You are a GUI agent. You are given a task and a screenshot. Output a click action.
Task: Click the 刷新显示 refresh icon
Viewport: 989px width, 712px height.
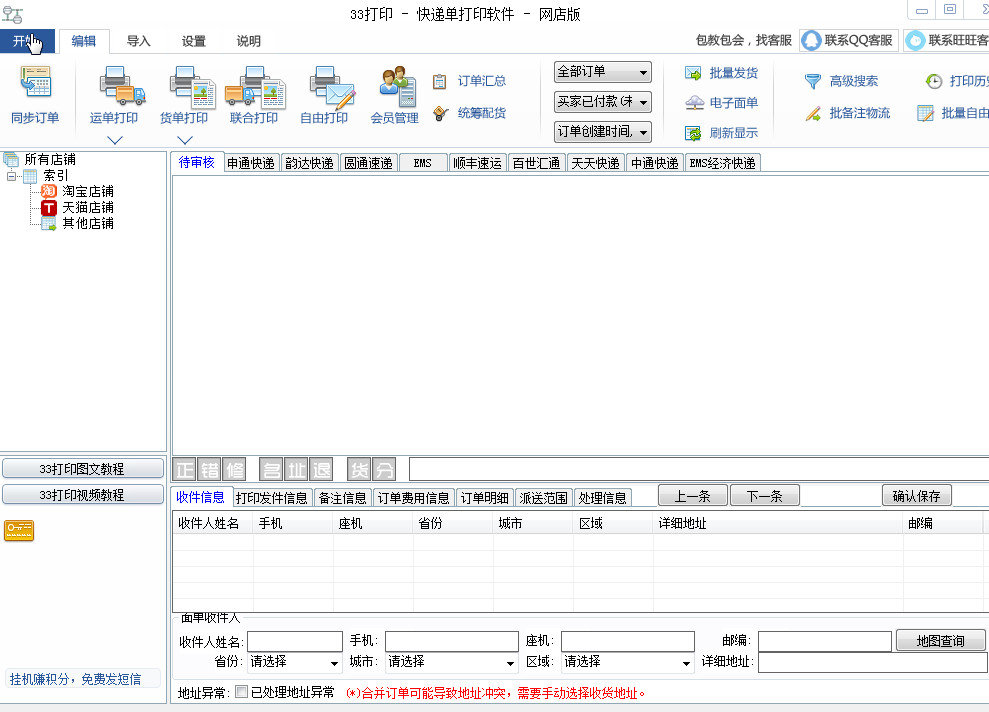tap(694, 133)
